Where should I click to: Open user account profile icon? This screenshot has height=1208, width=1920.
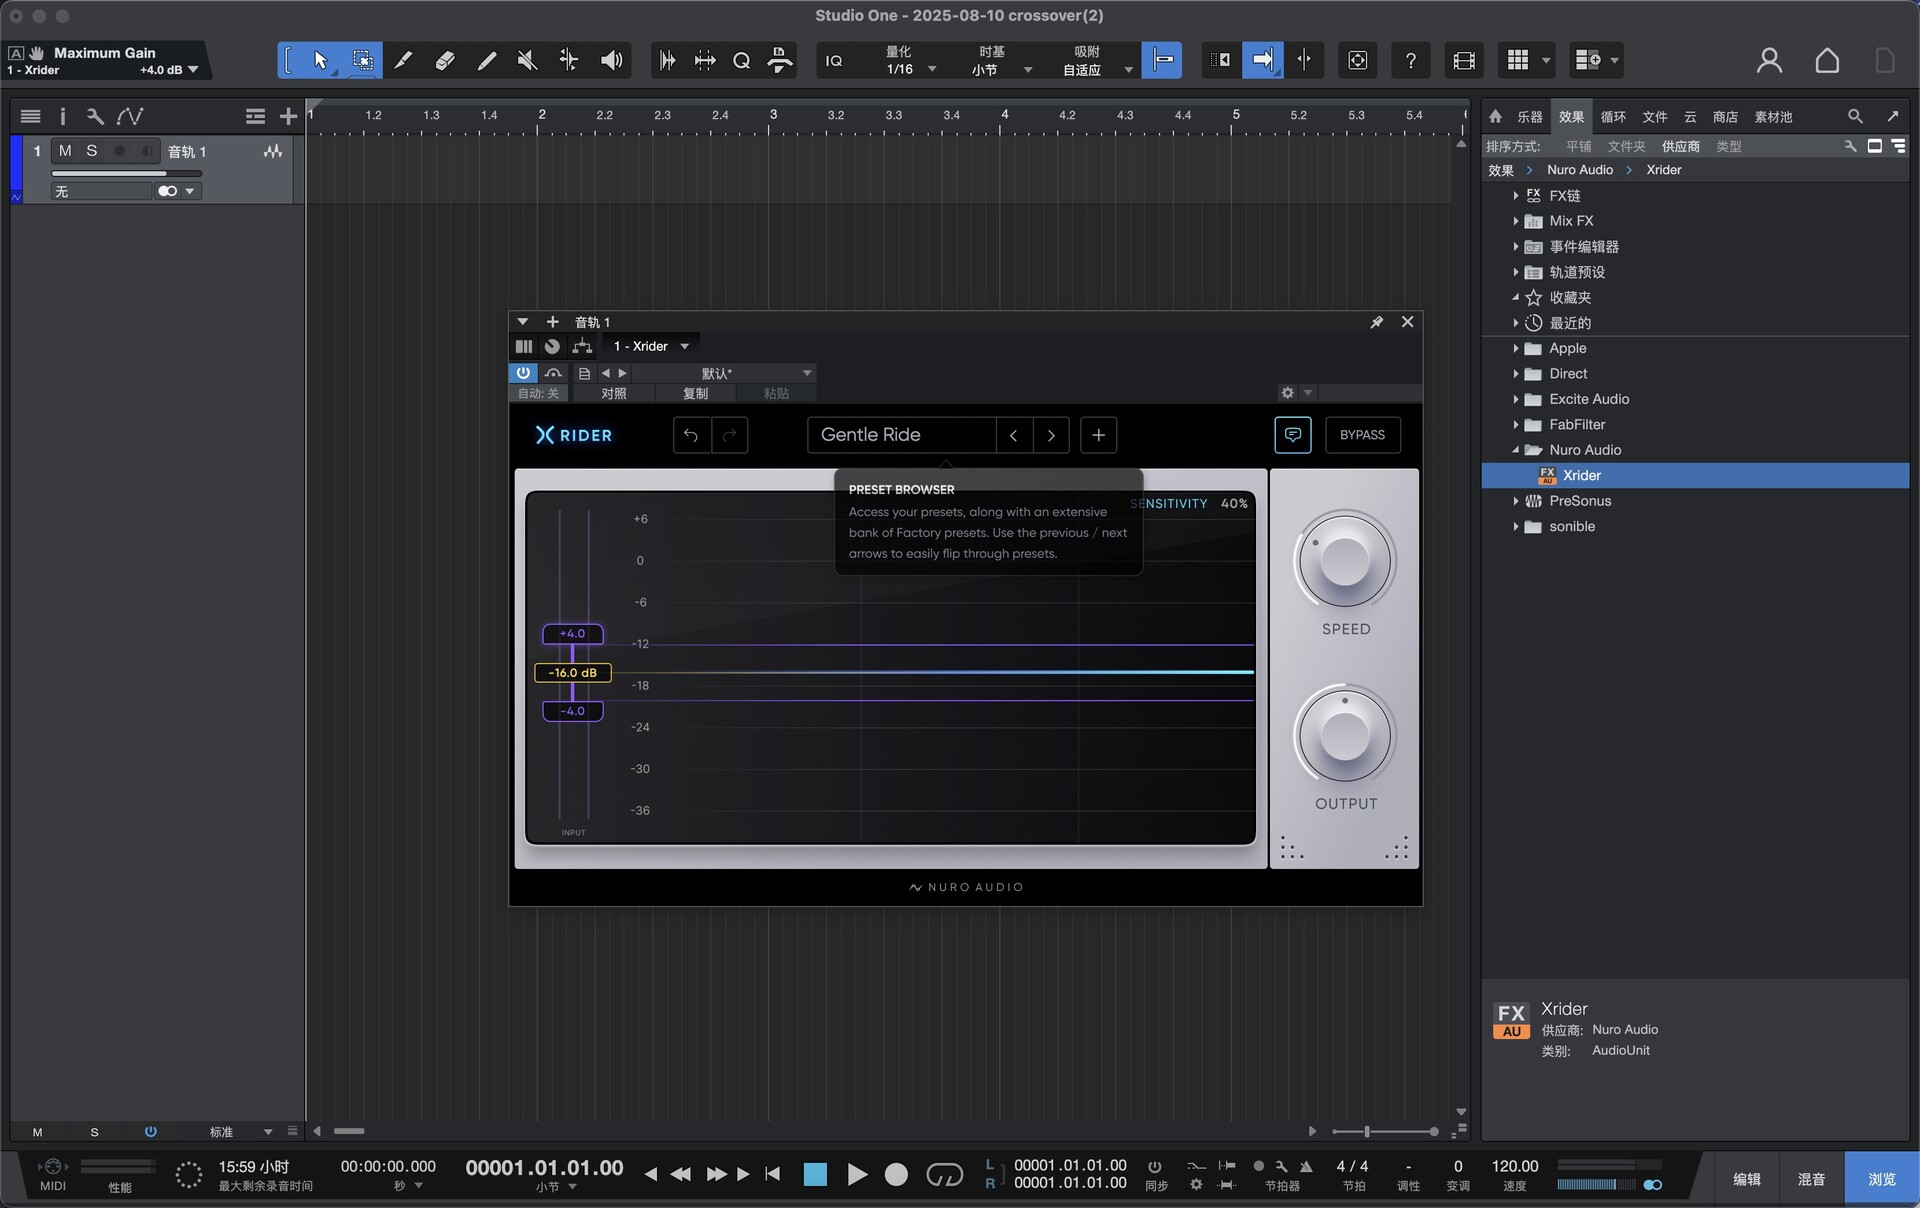[x=1769, y=61]
